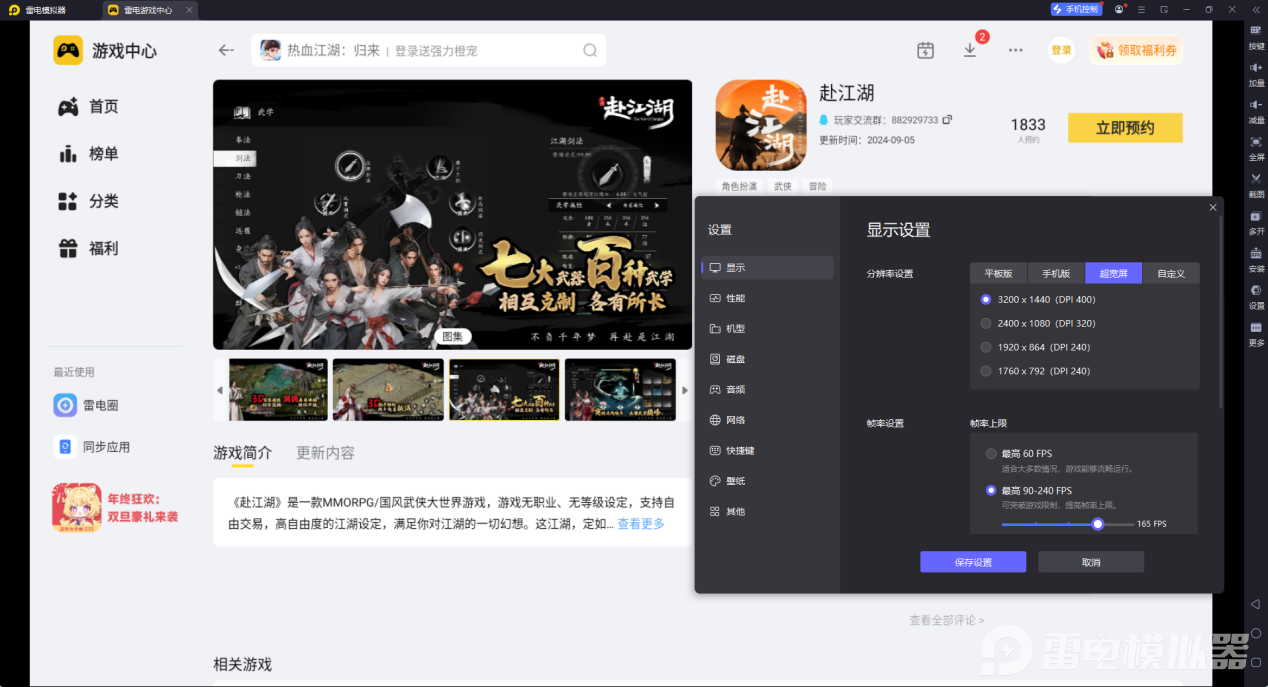Viewport: 1268px width, 687px height.
Task: Switch resolution preset to 自定义
Action: tap(1171, 273)
